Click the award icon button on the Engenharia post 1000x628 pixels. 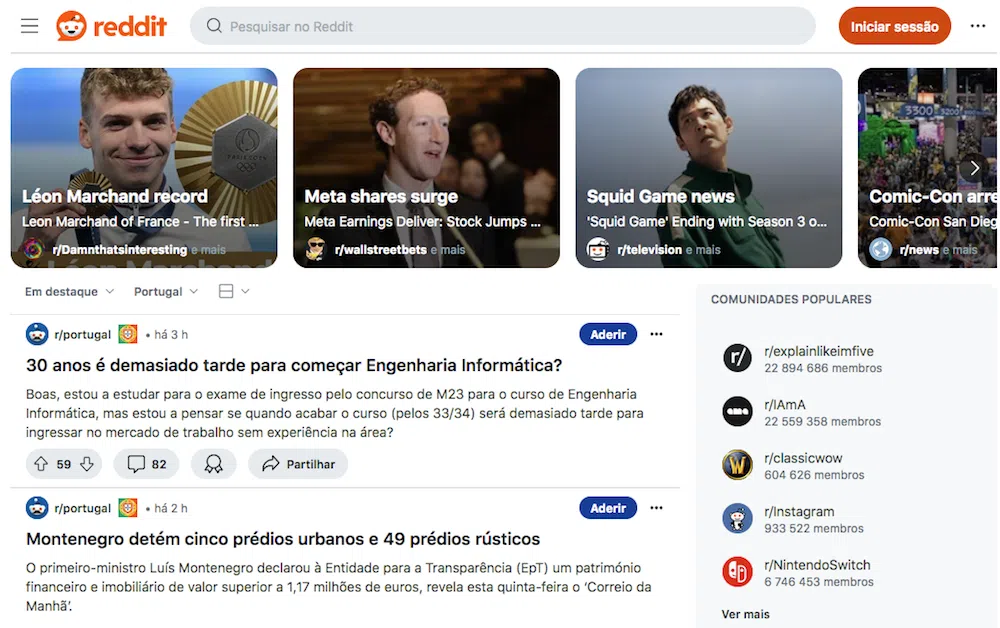(214, 464)
